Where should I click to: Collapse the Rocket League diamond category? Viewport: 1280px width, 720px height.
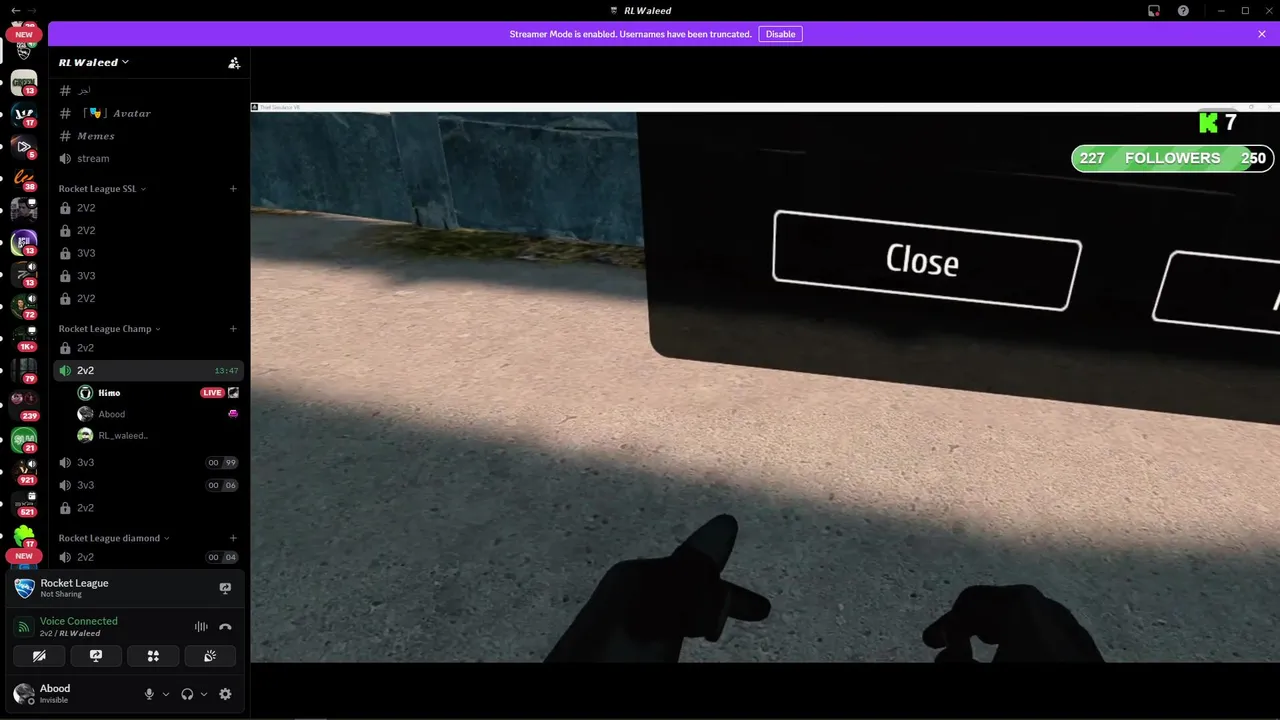point(114,538)
